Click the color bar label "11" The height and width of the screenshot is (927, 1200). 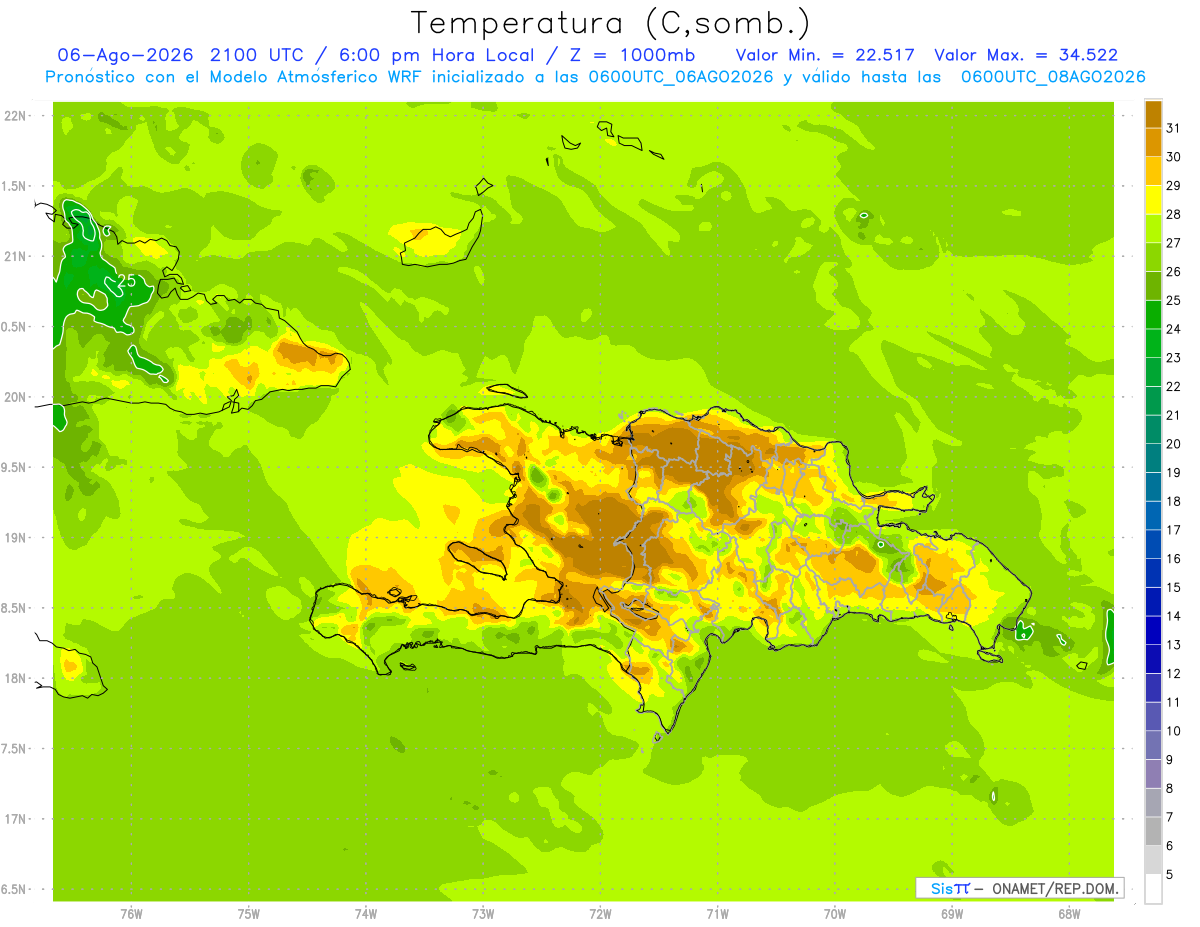click(1173, 702)
